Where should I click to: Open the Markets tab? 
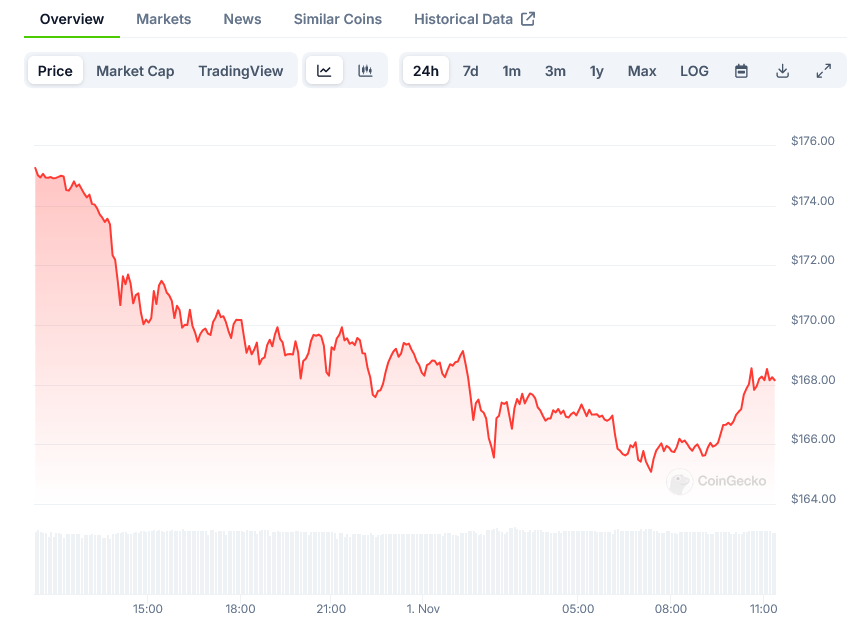tap(164, 19)
